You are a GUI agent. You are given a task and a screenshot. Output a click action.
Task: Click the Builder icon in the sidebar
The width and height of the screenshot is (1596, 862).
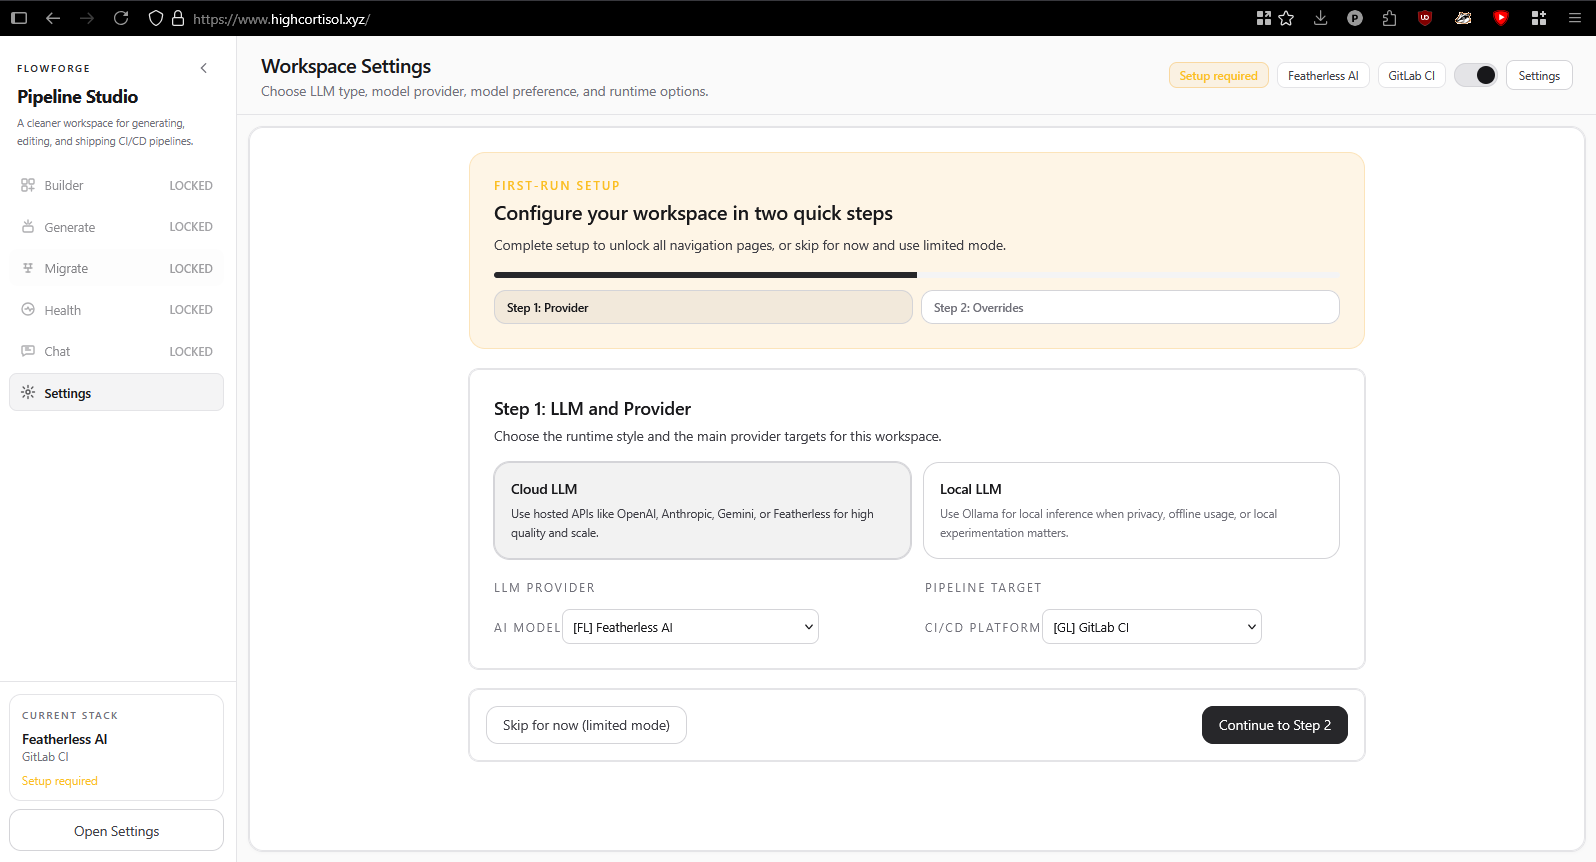pos(28,185)
